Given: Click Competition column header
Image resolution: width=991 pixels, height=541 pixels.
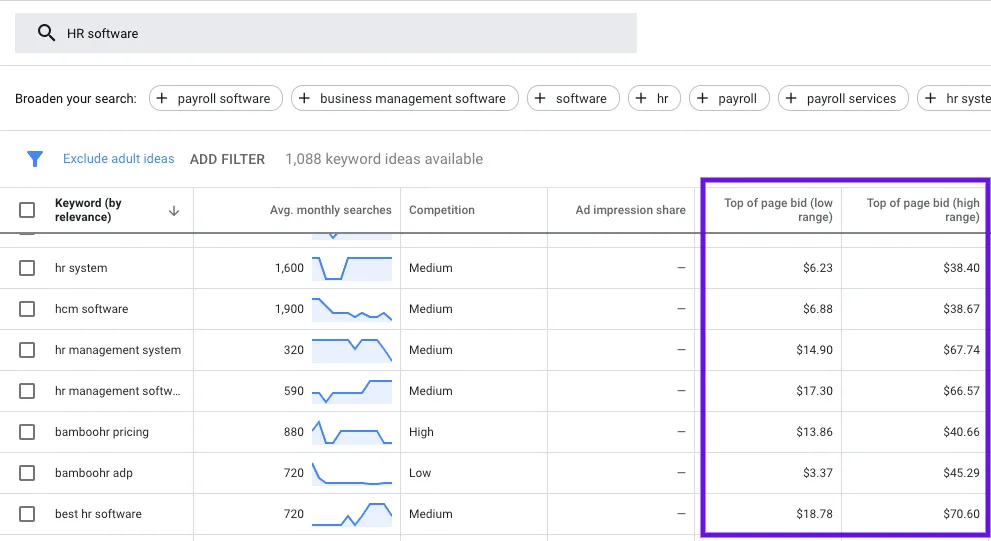Looking at the screenshot, I should click(x=442, y=210).
